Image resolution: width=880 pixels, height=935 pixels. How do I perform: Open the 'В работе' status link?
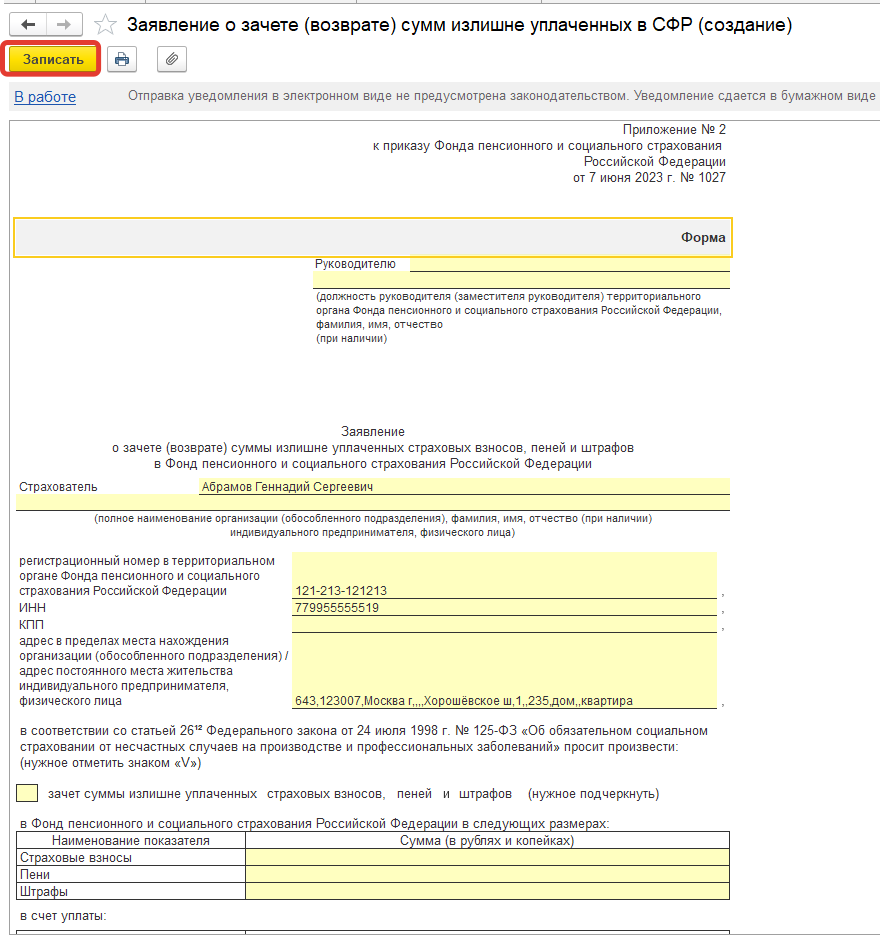pos(45,97)
